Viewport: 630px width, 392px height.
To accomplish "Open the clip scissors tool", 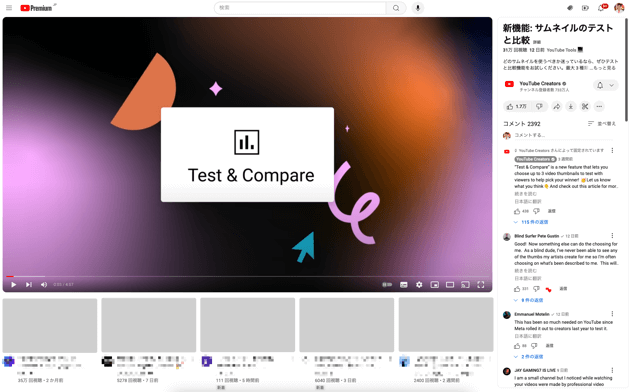I will (585, 106).
